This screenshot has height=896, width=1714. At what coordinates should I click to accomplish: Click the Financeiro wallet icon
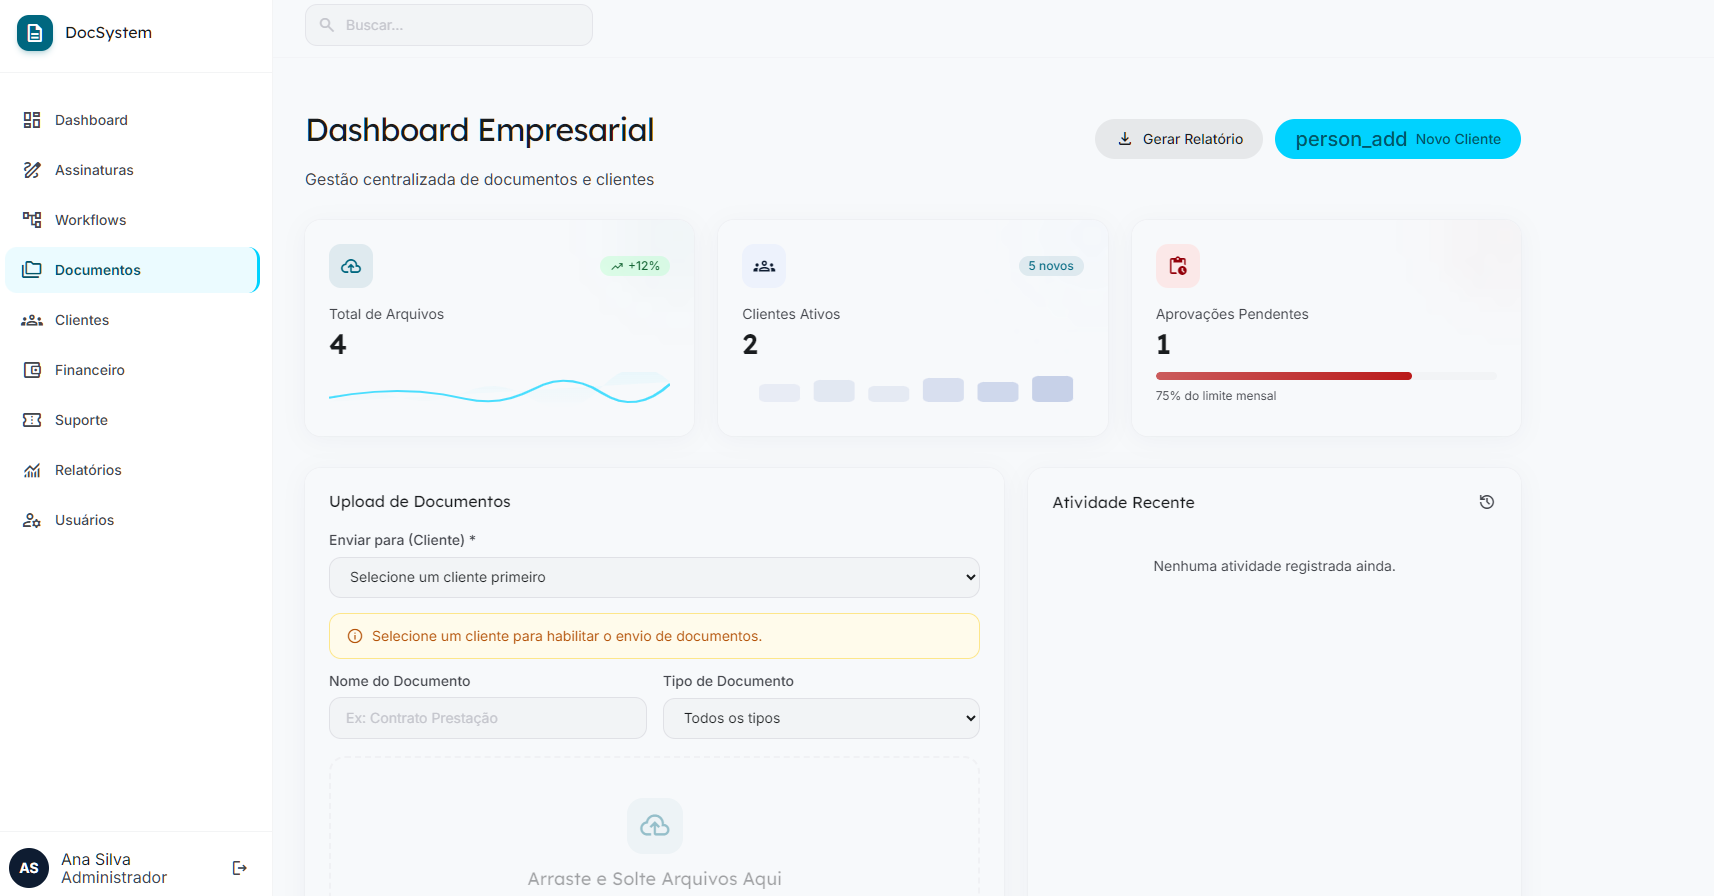click(x=32, y=370)
